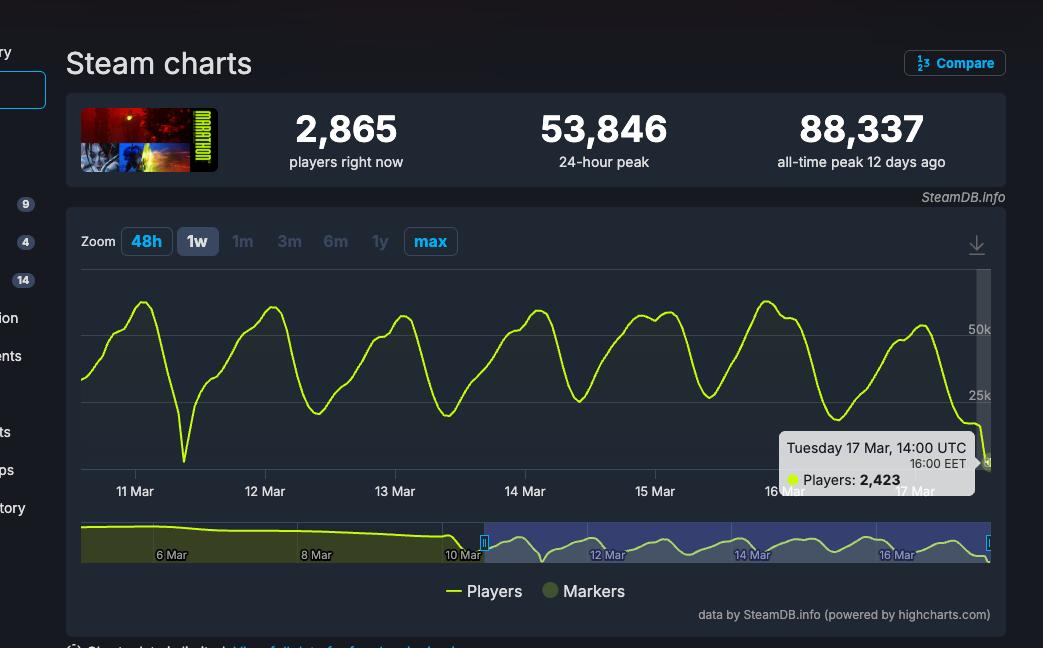Select the 1y zoom option
Viewport: 1043px width, 648px height.
[380, 241]
